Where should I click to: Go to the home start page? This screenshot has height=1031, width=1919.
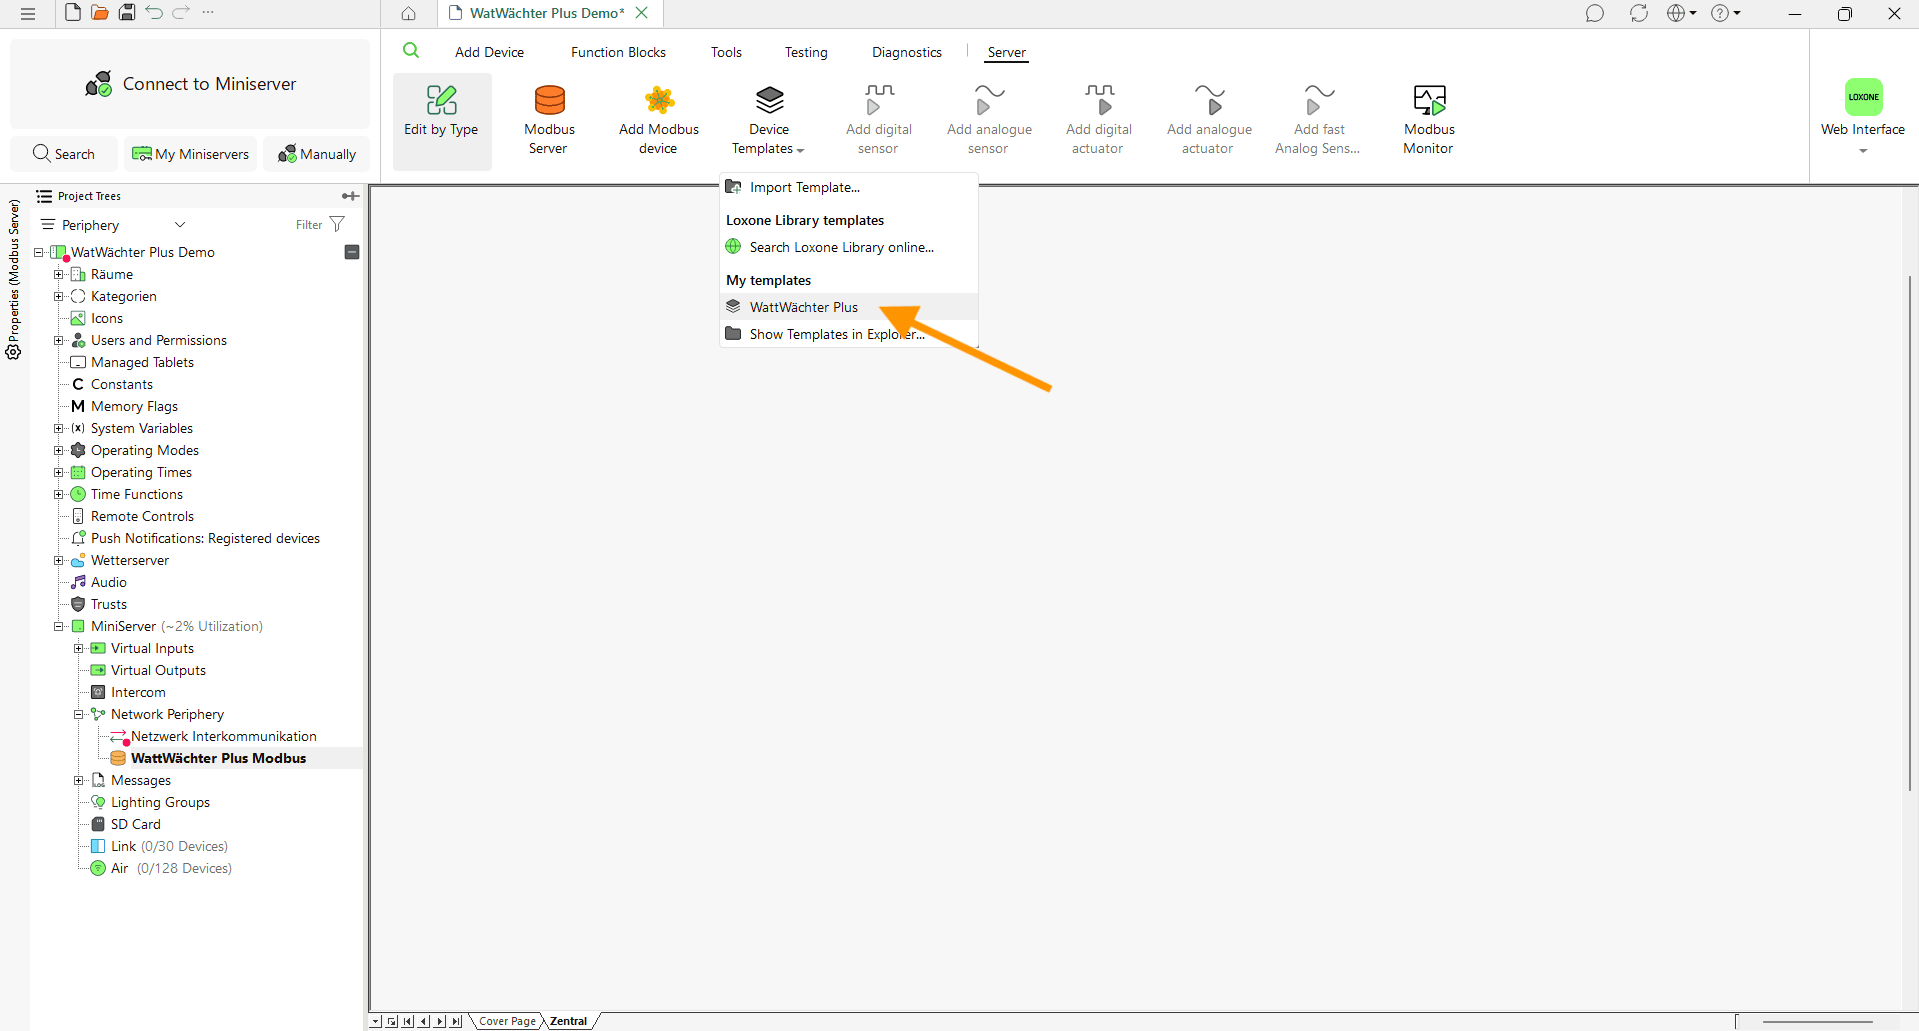[x=409, y=14]
